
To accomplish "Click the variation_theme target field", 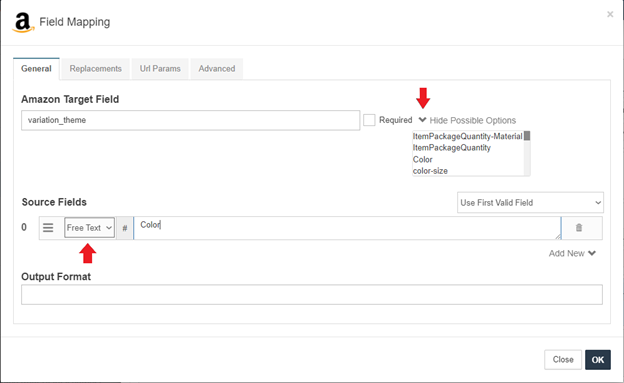I will (x=191, y=120).
